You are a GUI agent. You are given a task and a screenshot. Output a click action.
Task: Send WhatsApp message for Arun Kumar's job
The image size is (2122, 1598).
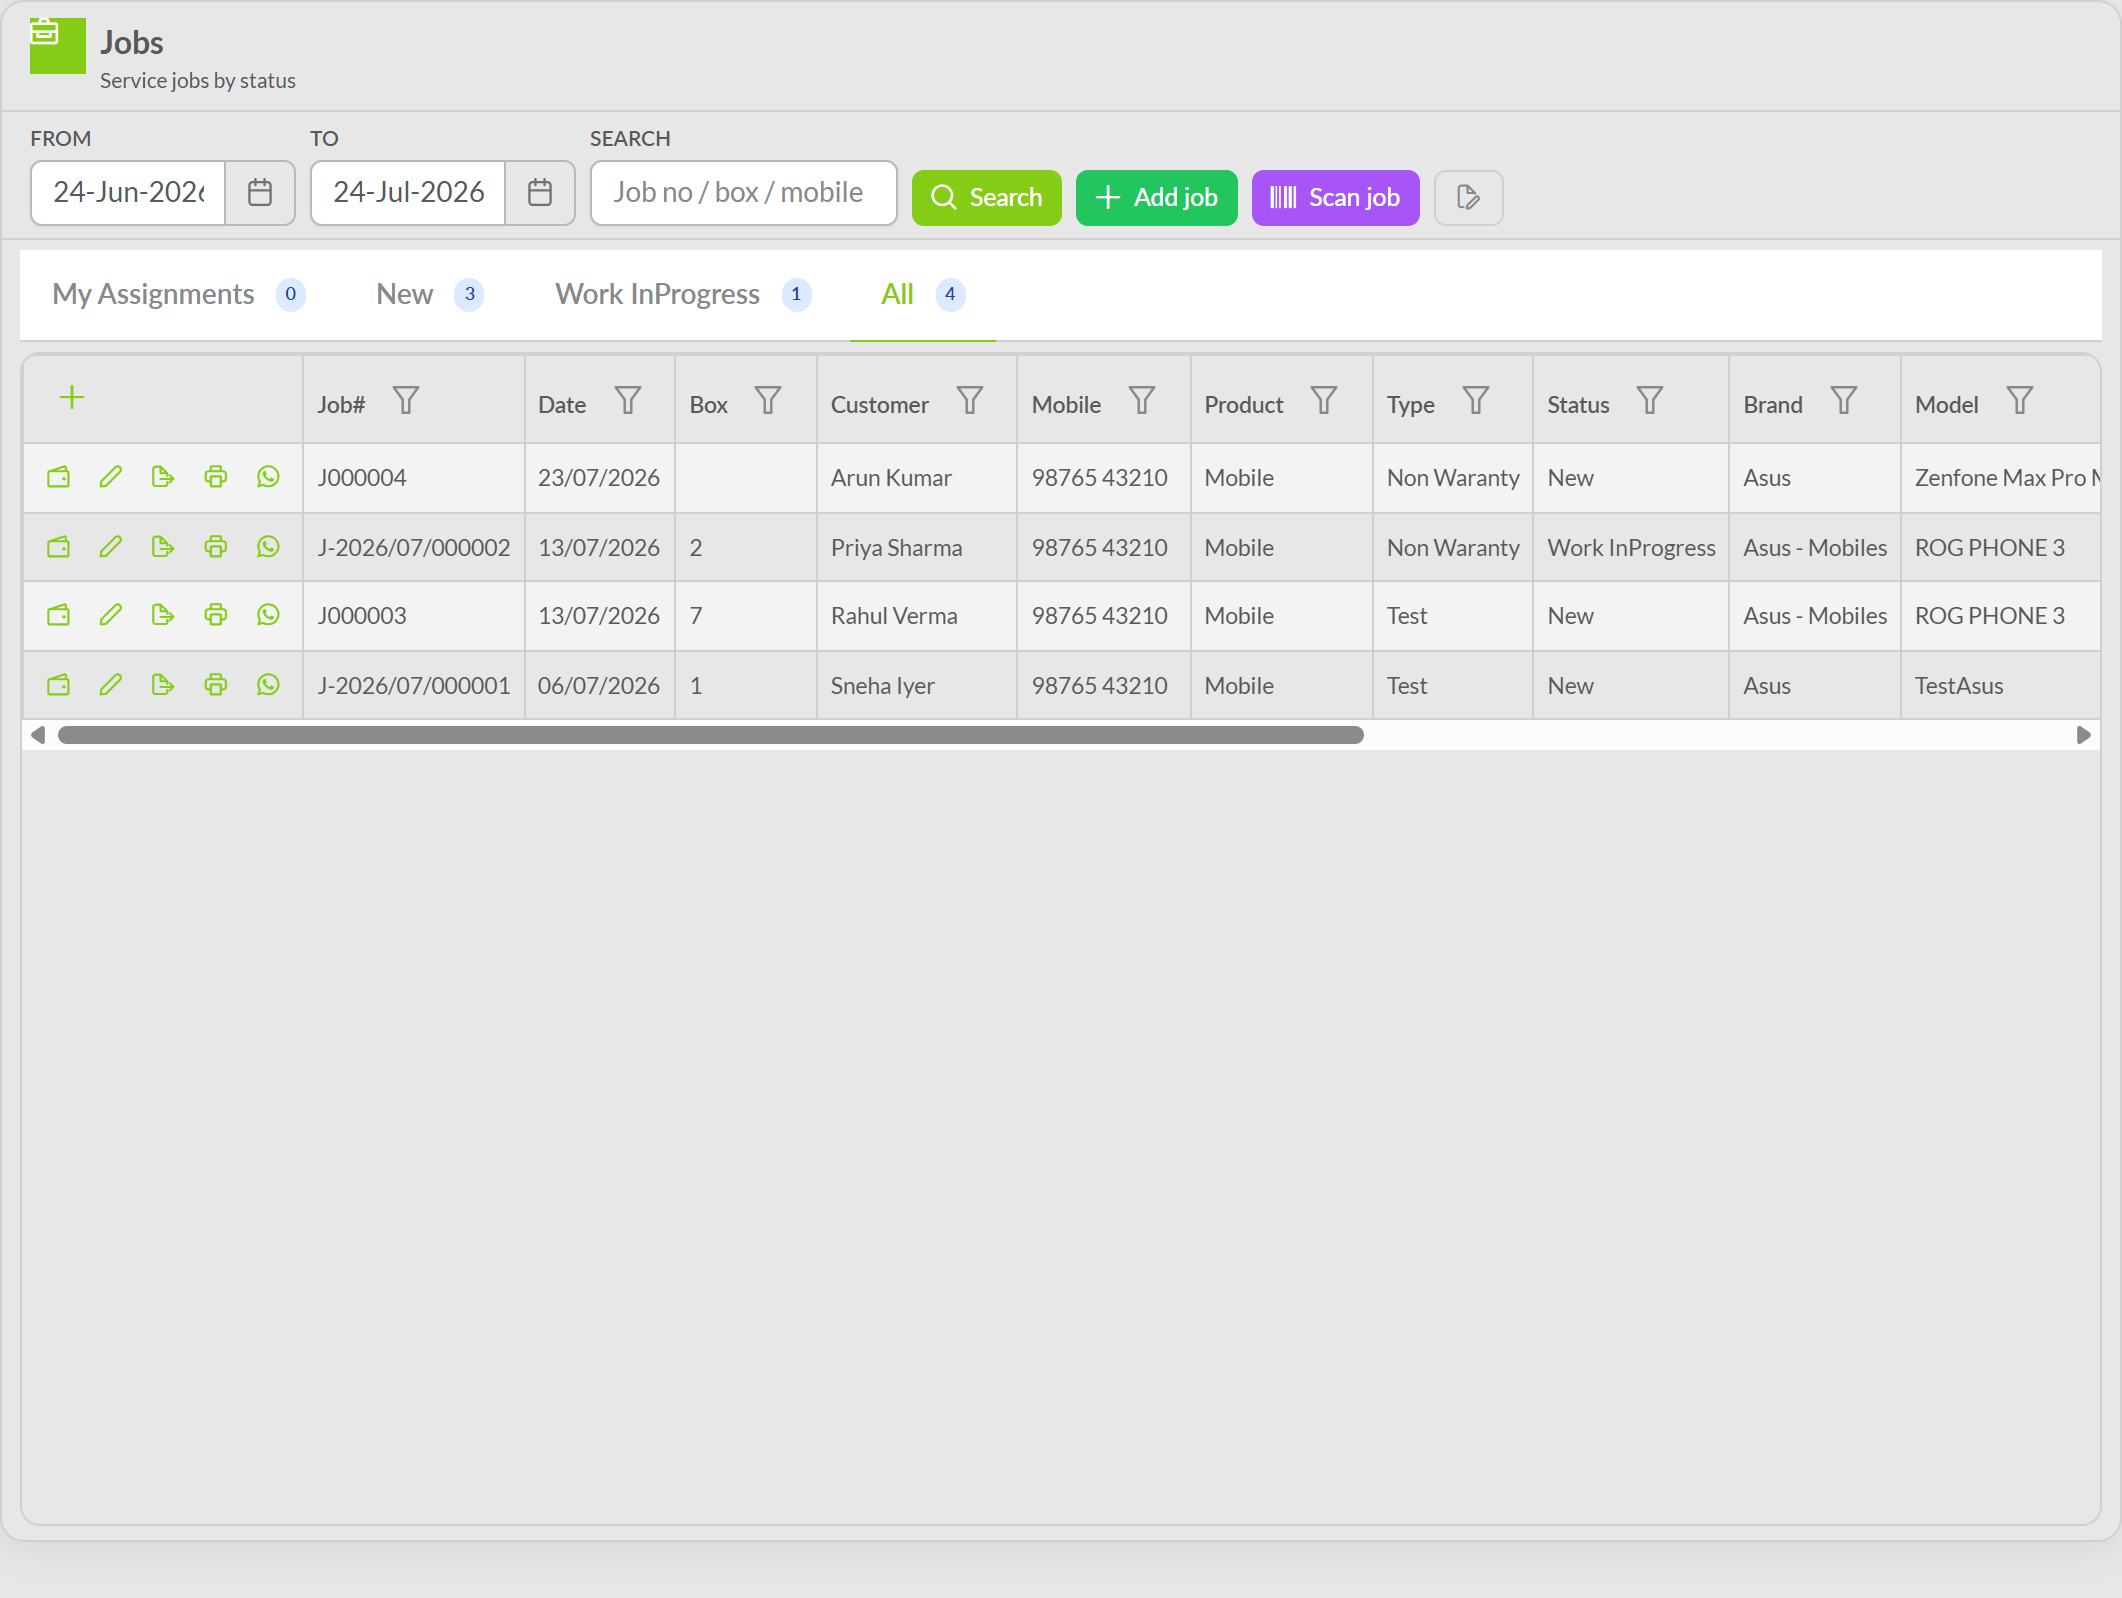(268, 477)
